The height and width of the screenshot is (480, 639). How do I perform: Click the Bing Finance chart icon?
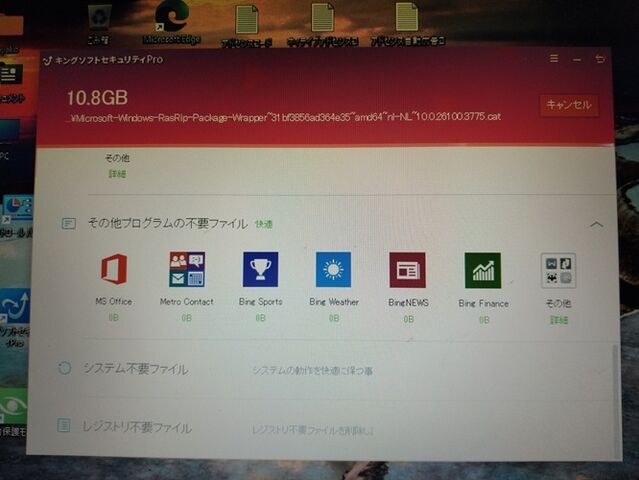click(x=483, y=270)
